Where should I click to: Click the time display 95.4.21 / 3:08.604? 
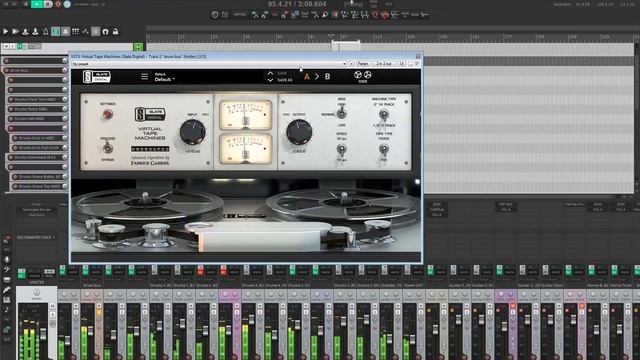click(x=297, y=4)
